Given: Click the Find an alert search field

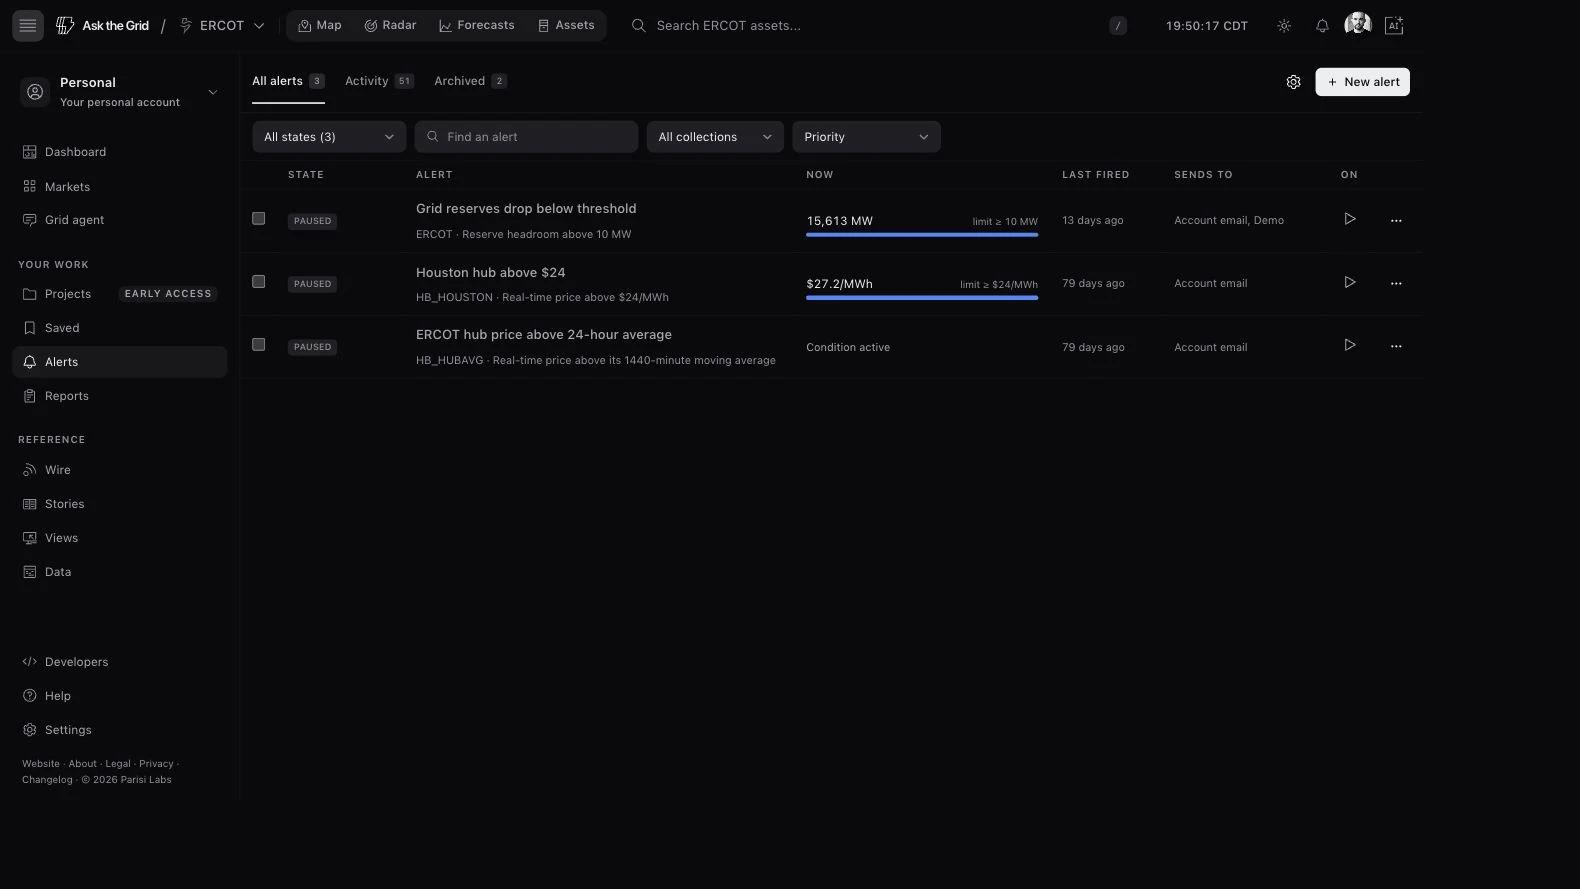Looking at the screenshot, I should 526,137.
